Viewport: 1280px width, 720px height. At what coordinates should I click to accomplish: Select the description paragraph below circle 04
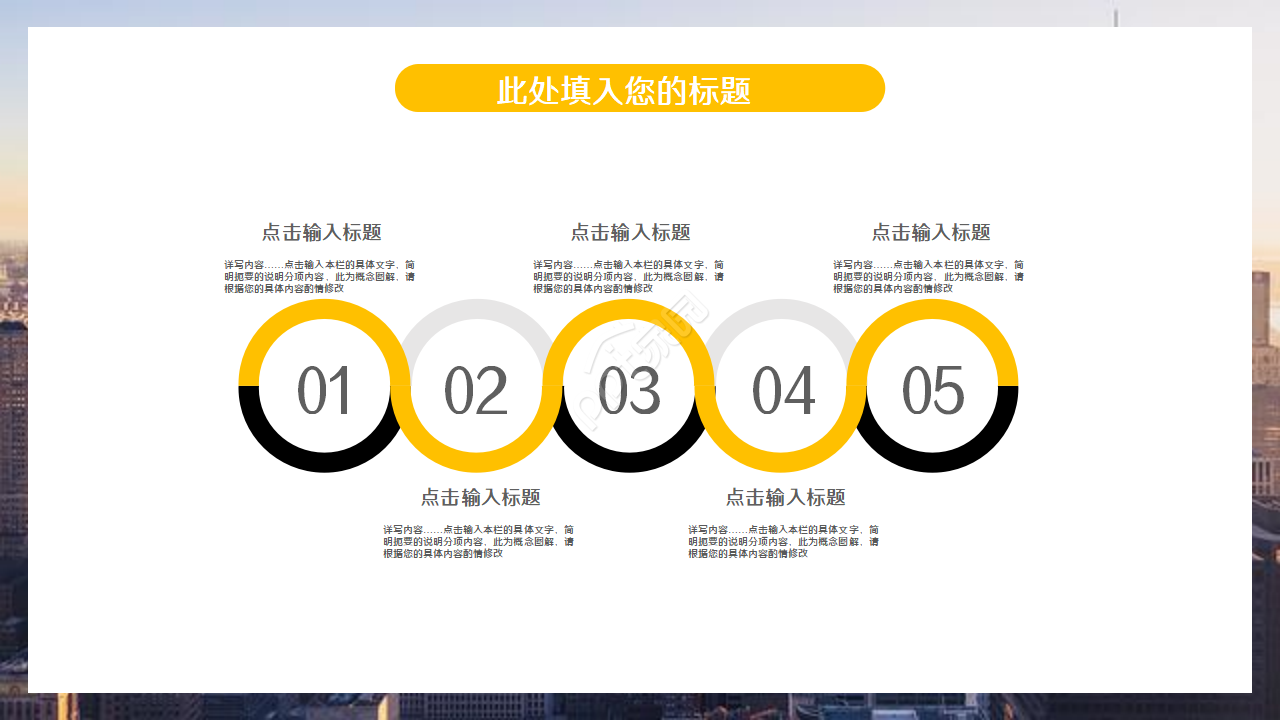pos(784,541)
